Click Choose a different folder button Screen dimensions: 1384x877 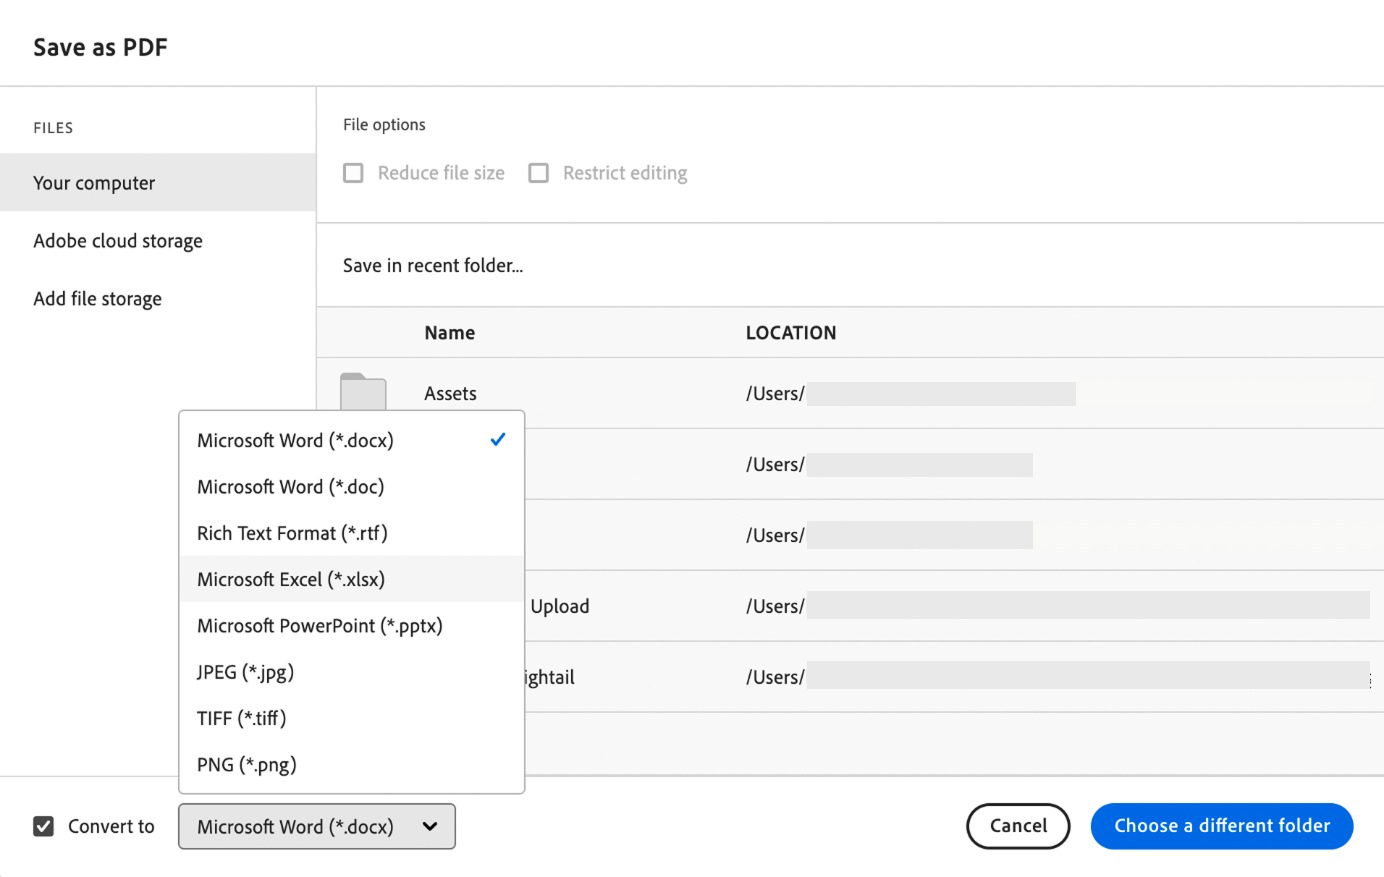click(1222, 826)
